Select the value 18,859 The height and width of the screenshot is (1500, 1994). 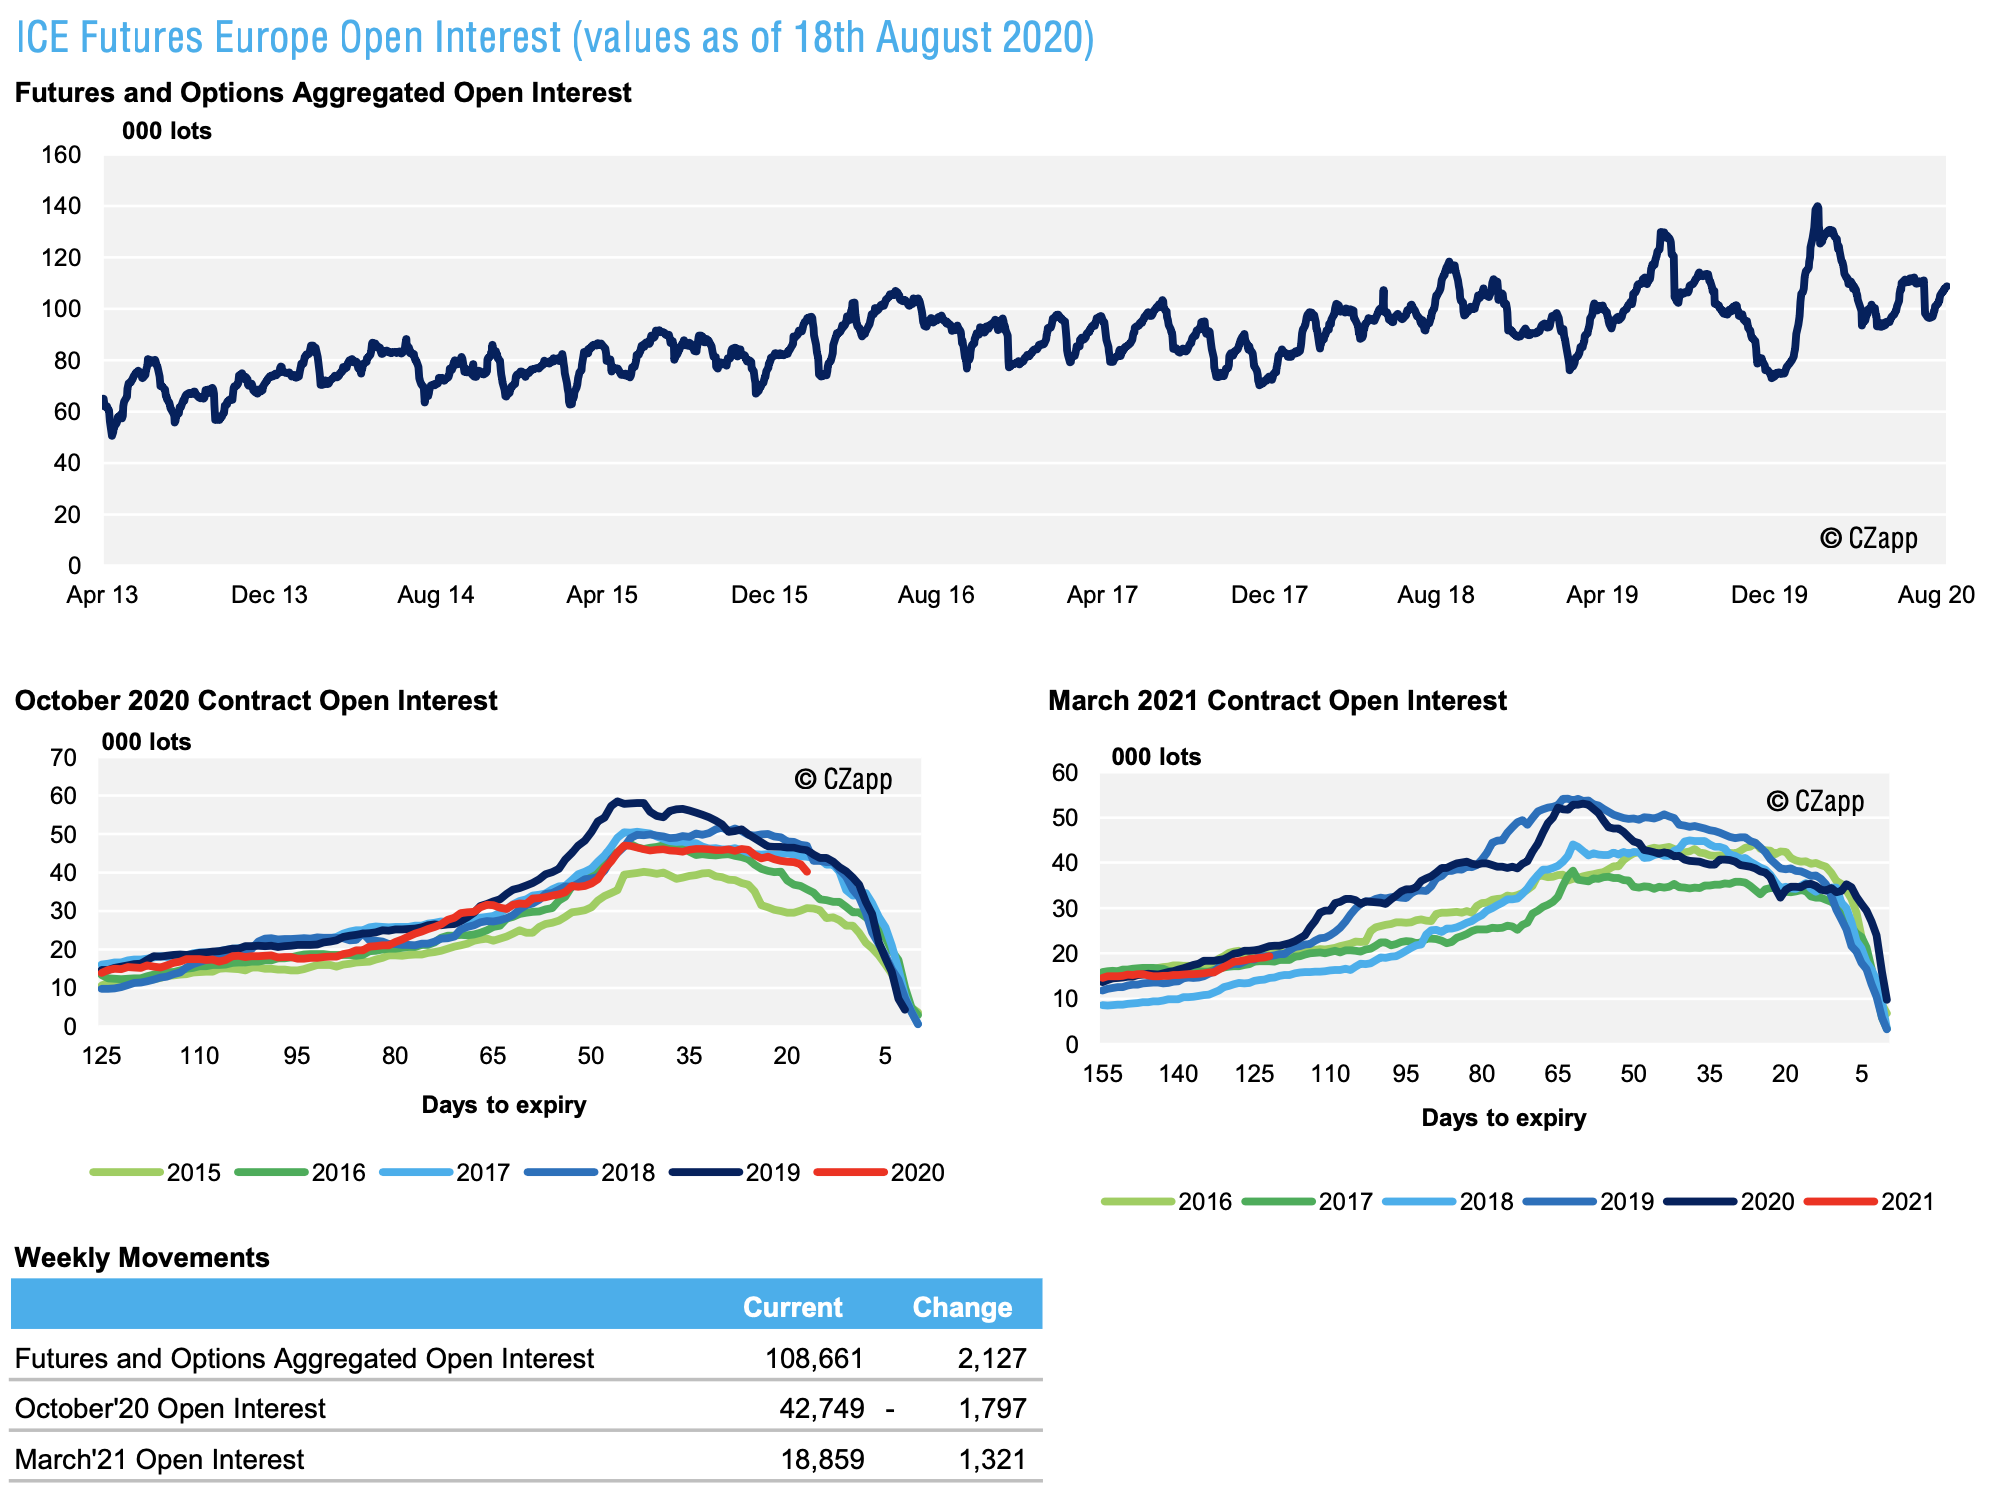[x=822, y=1459]
